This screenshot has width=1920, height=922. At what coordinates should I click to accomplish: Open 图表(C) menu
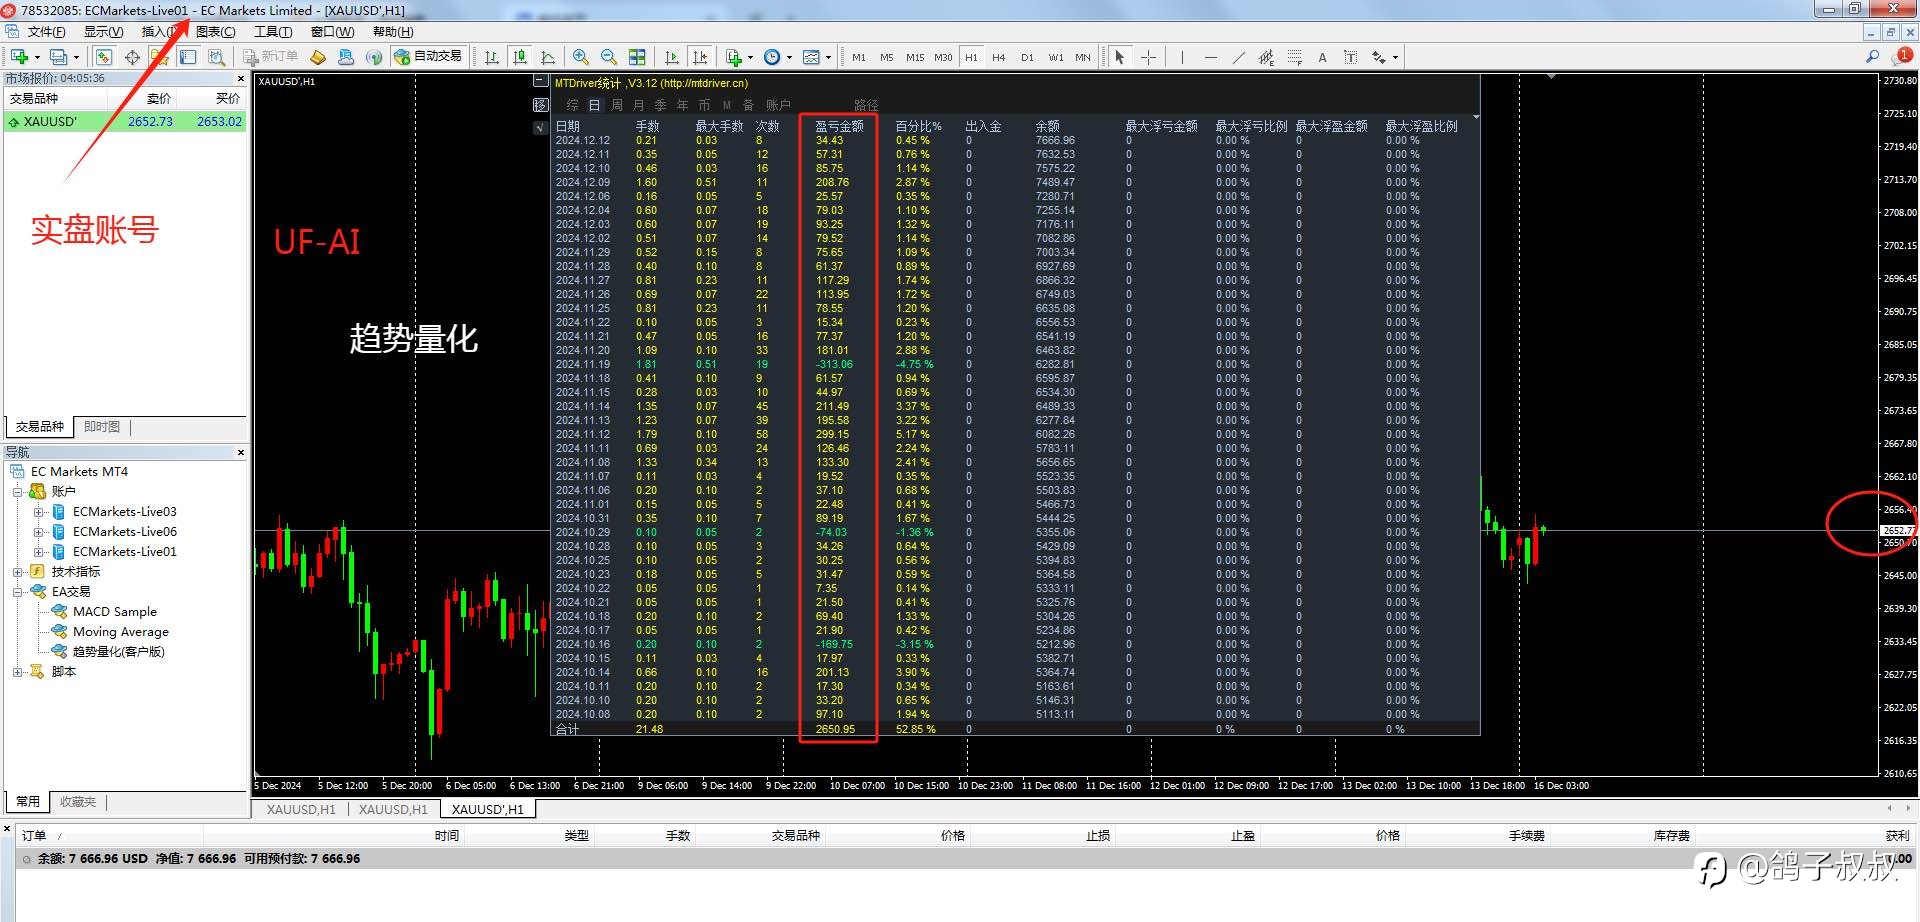(x=216, y=32)
